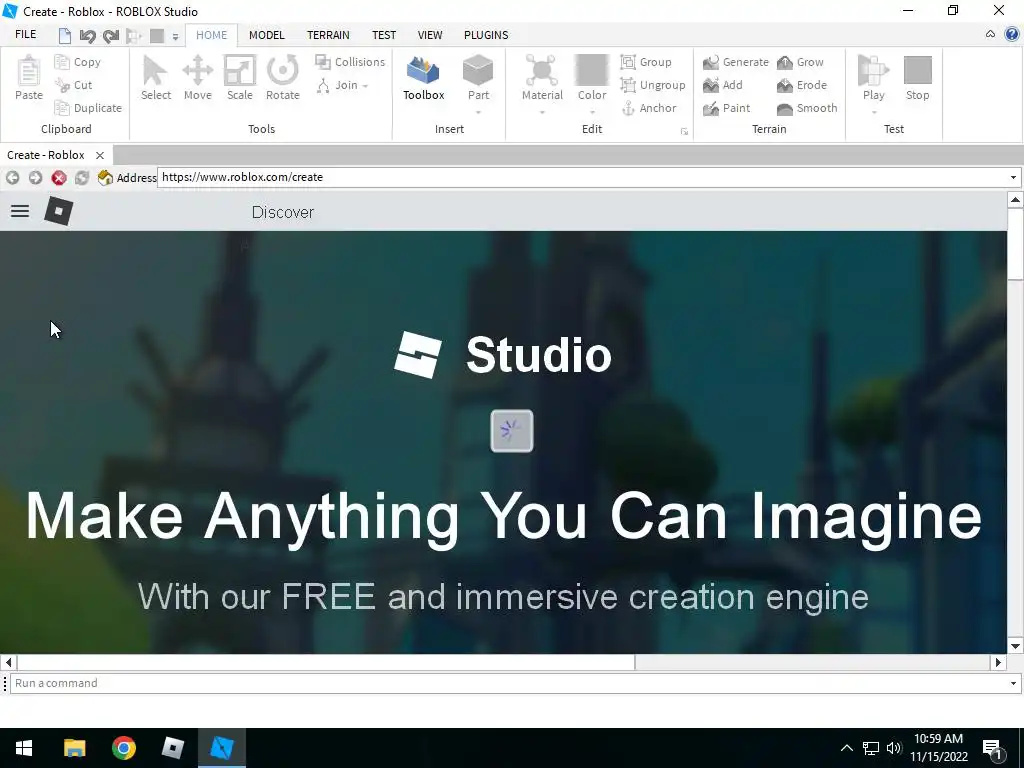Click the Discover link
Image resolution: width=1024 pixels, height=768 pixels.
[x=283, y=212]
